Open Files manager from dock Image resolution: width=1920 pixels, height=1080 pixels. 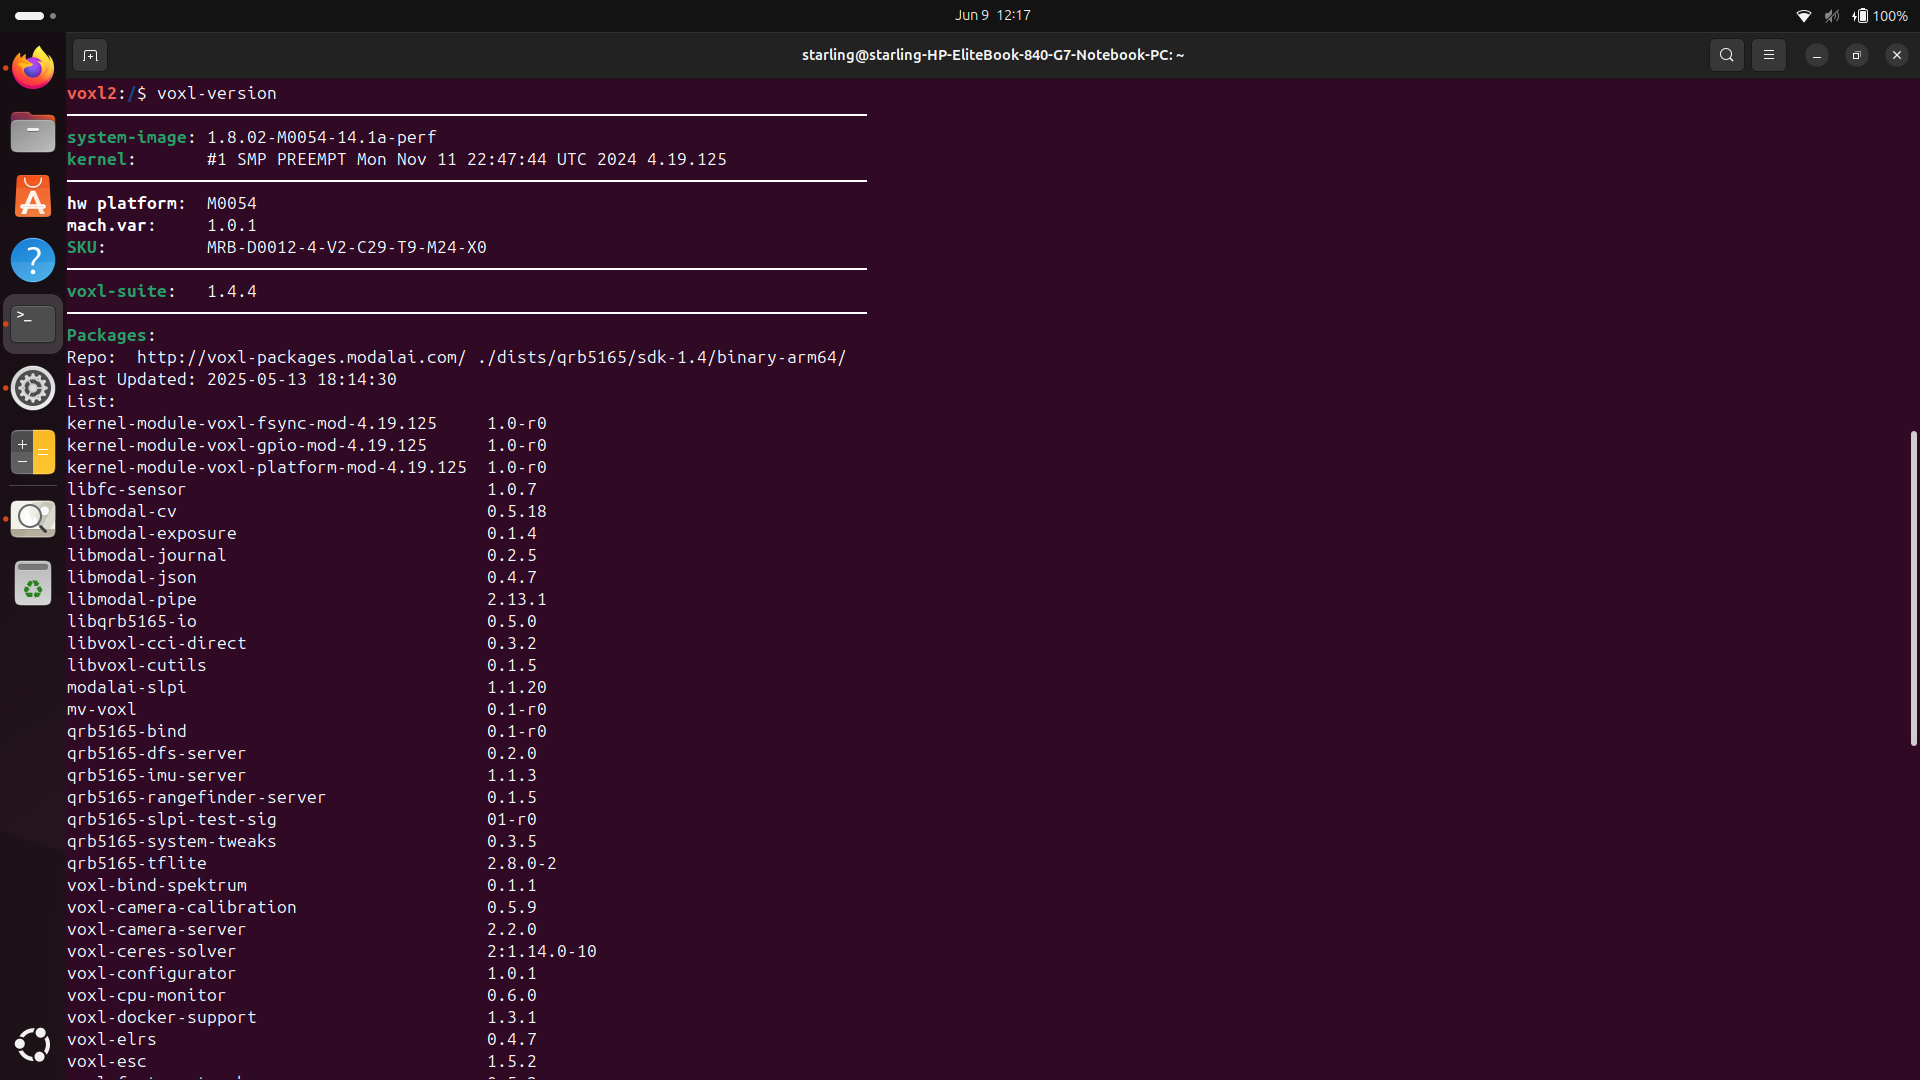click(33, 132)
